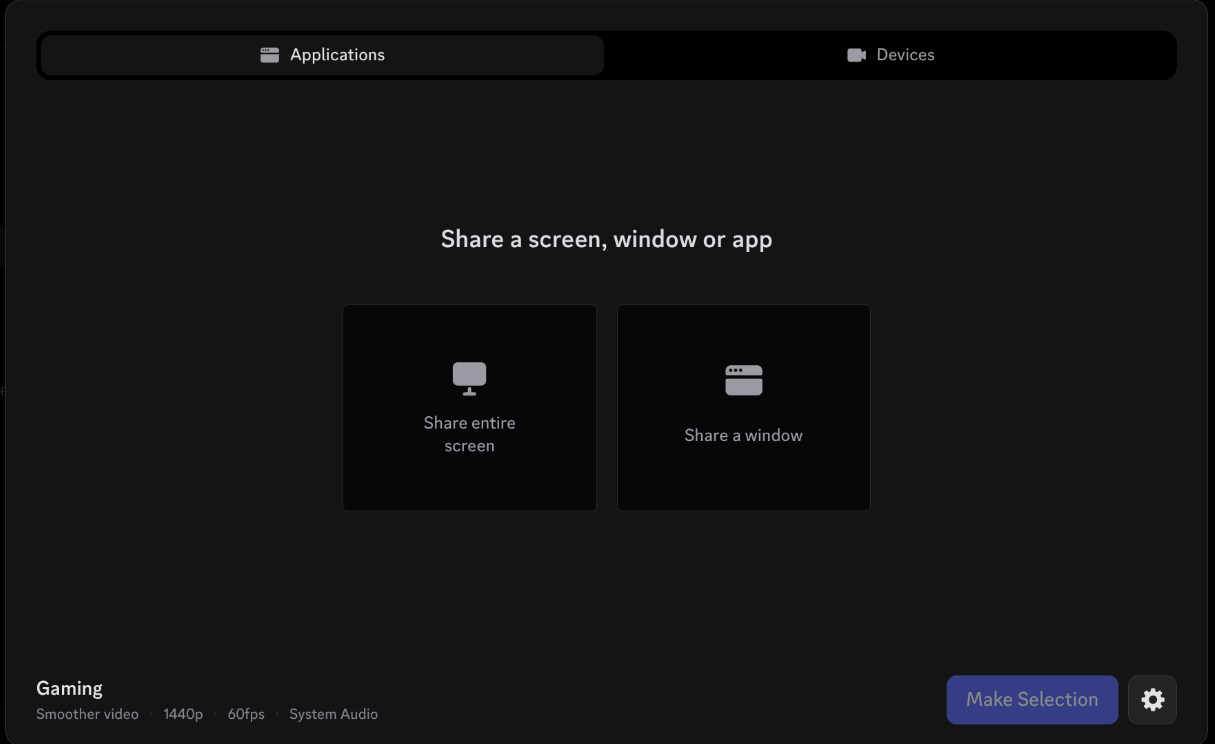Click the camera icon next to Devices
The height and width of the screenshot is (744, 1215).
[856, 54]
